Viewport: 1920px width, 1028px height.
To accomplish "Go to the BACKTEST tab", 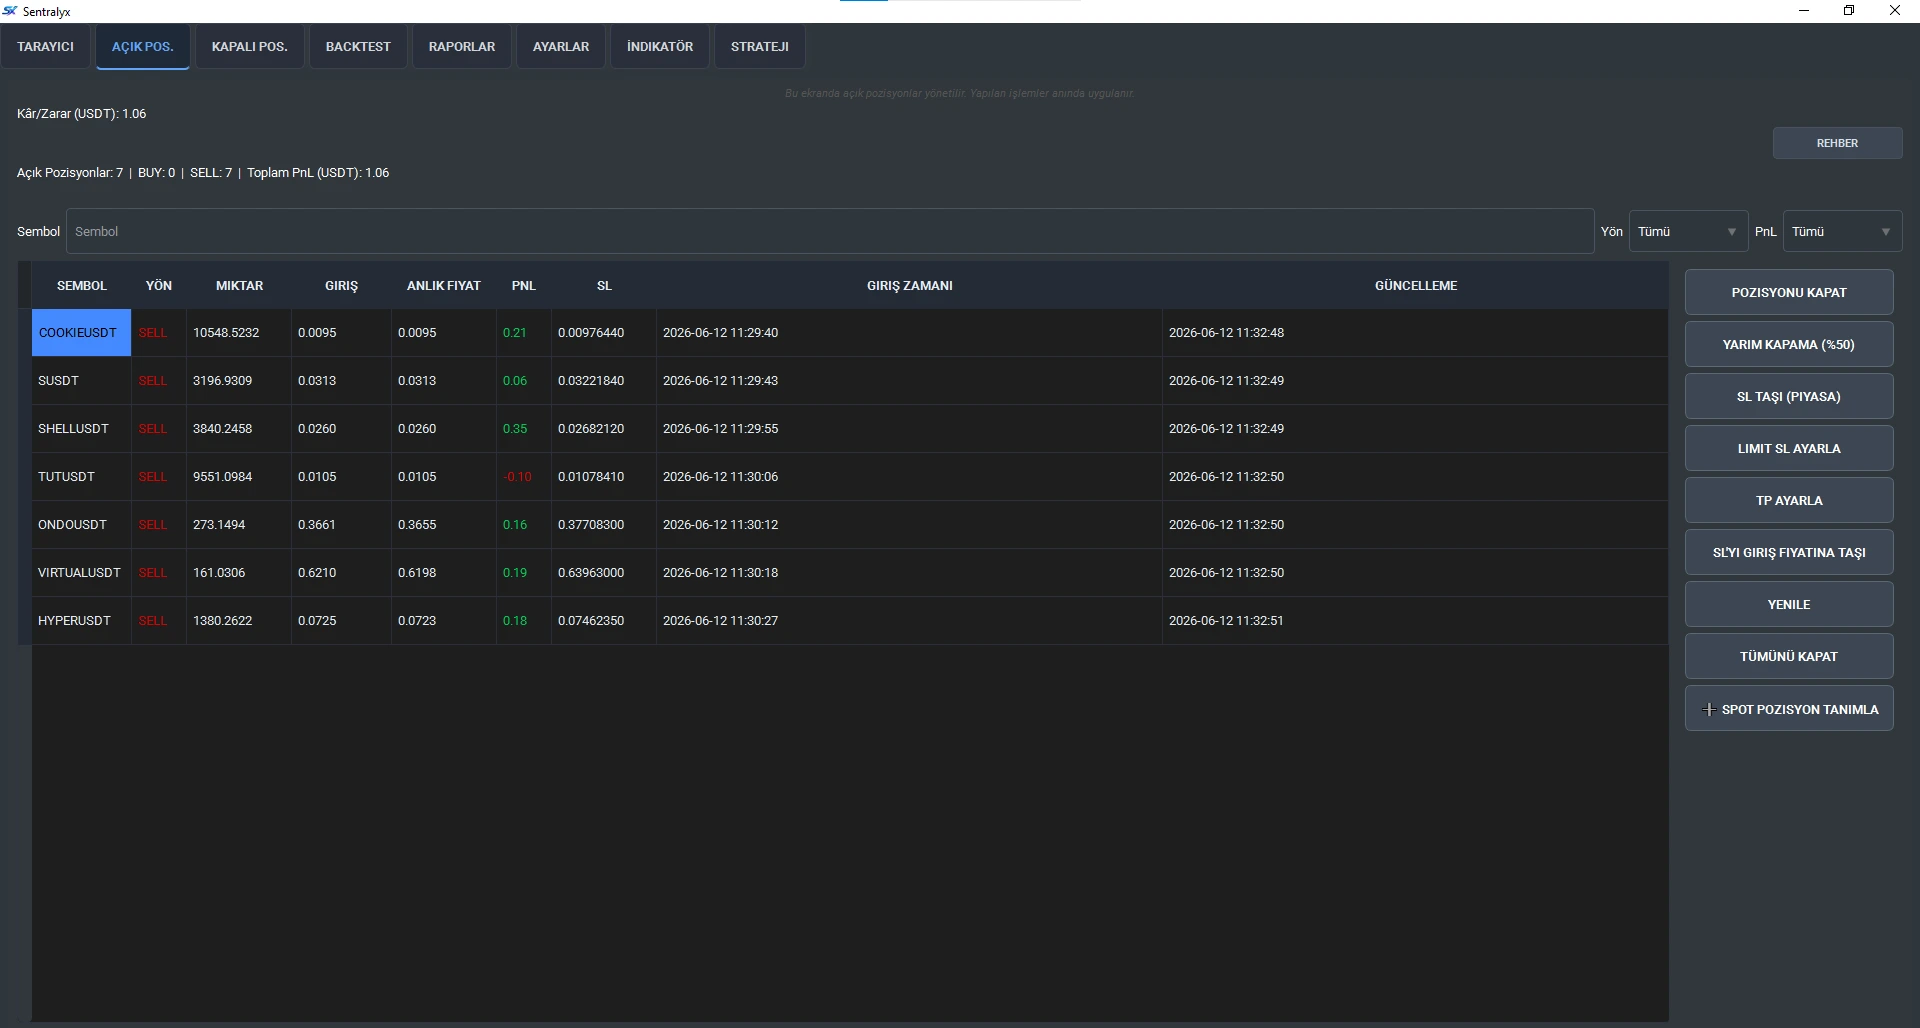I will coord(358,47).
